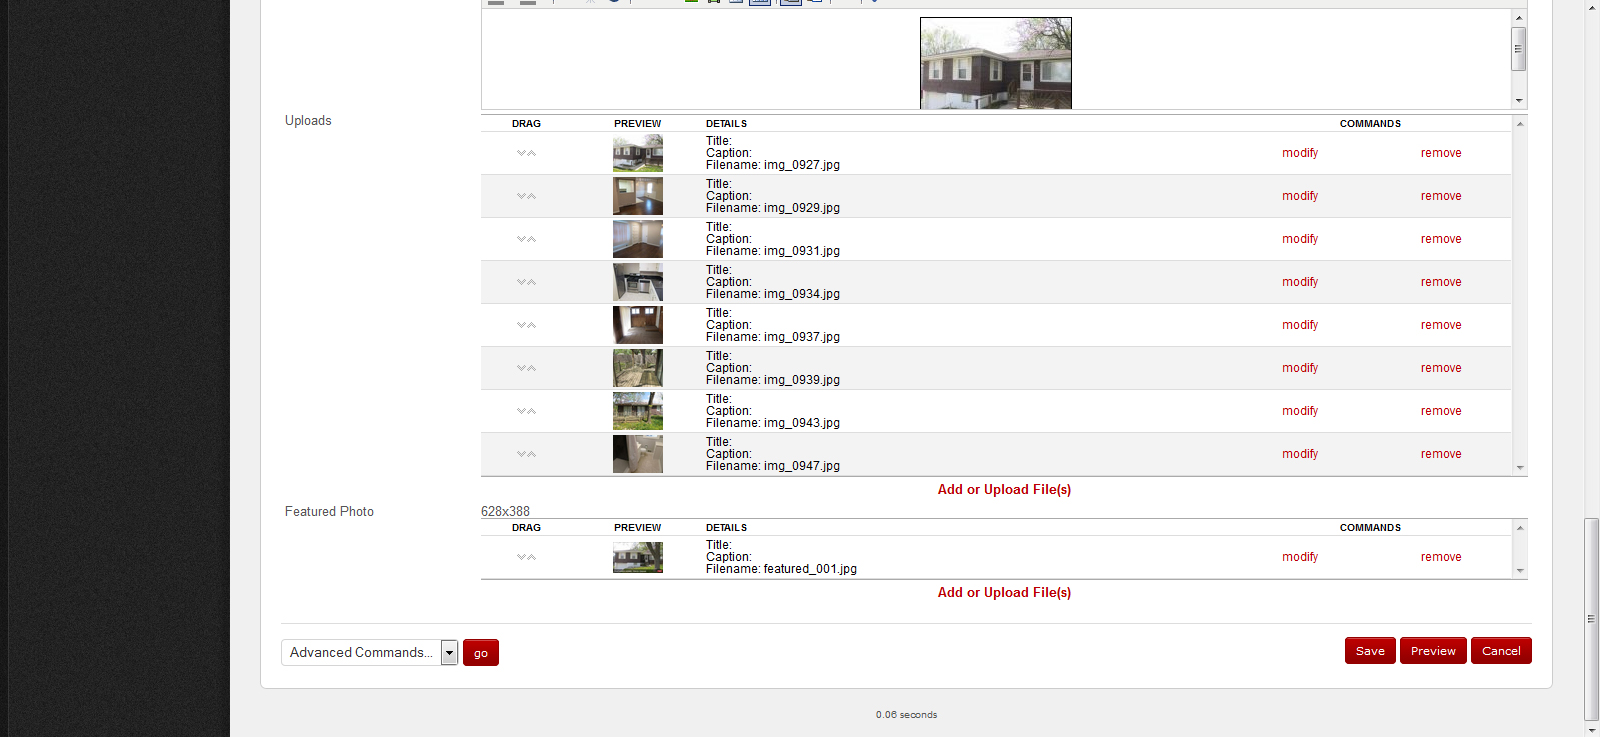Click drag handle for img_0939.jpg row

[x=526, y=368]
